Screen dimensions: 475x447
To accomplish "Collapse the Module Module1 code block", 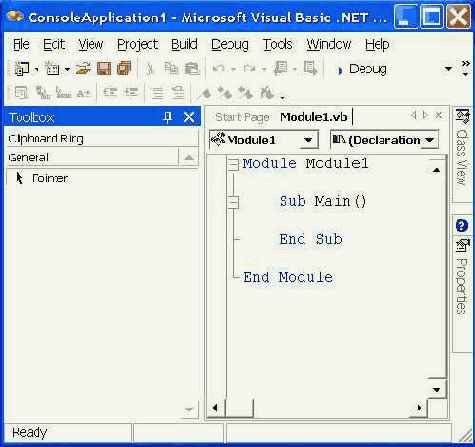I will pyautogui.click(x=234, y=164).
